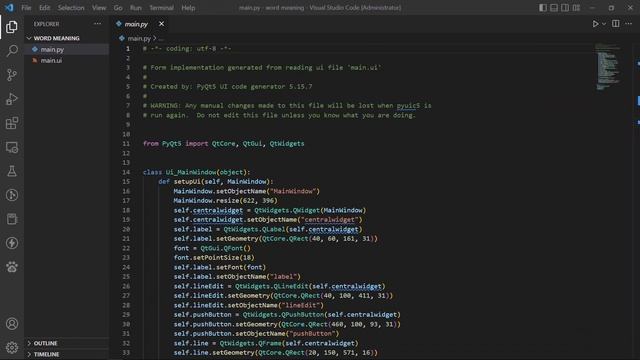Toggle primary side bar layout icon

click(543, 7)
